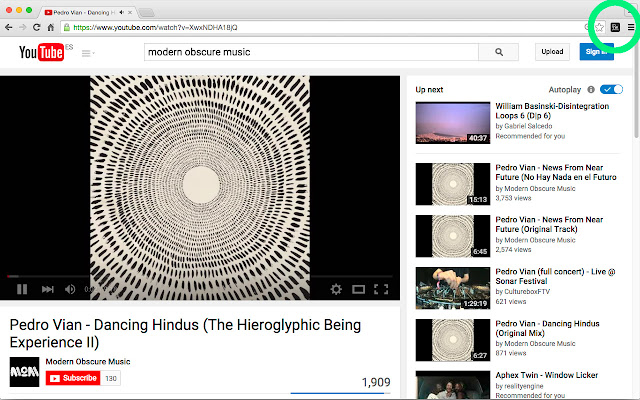
Task: Skip to next video
Action: 48,289
